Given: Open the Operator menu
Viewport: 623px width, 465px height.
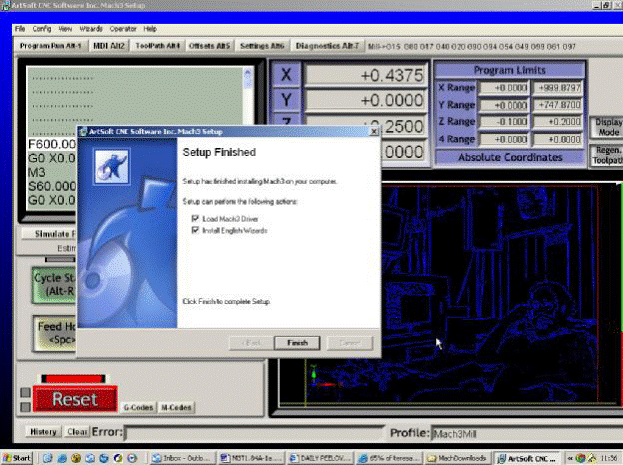Looking at the screenshot, I should [123, 29].
